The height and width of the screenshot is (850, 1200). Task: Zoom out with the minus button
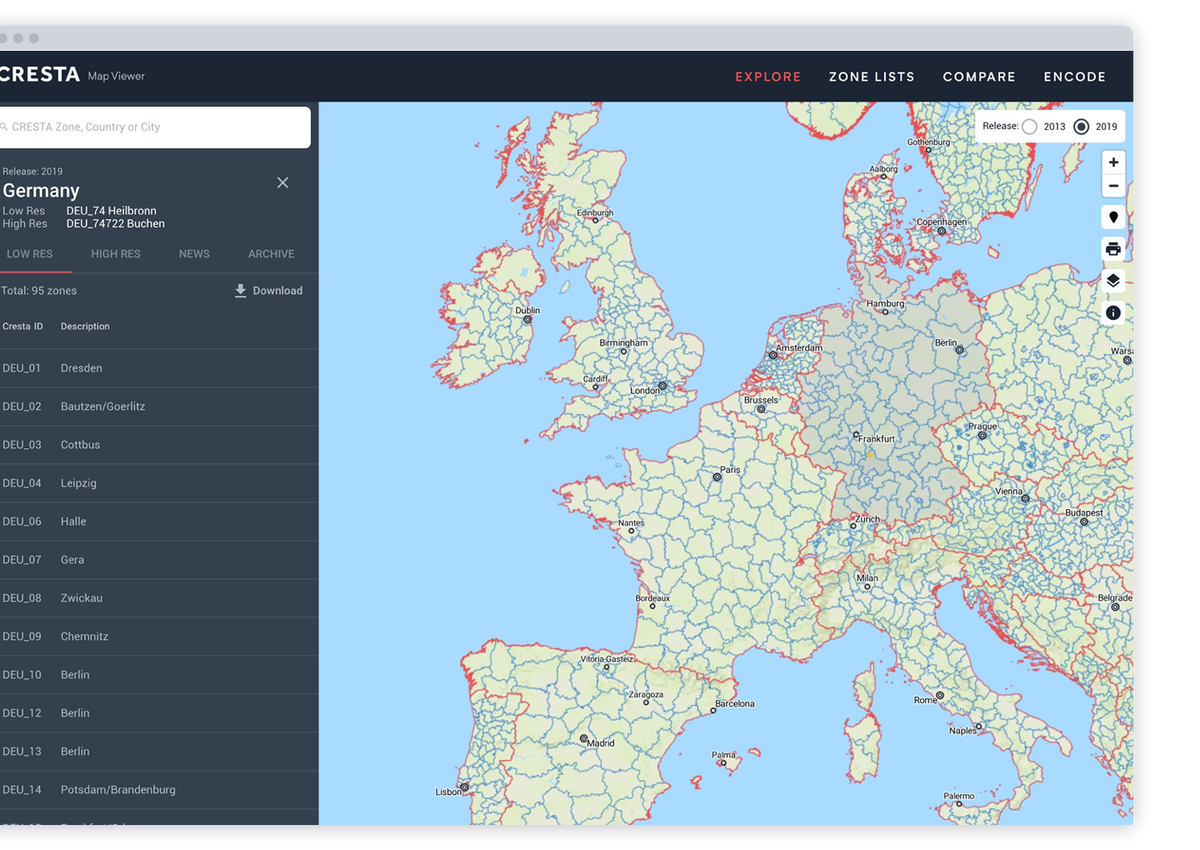click(1113, 186)
